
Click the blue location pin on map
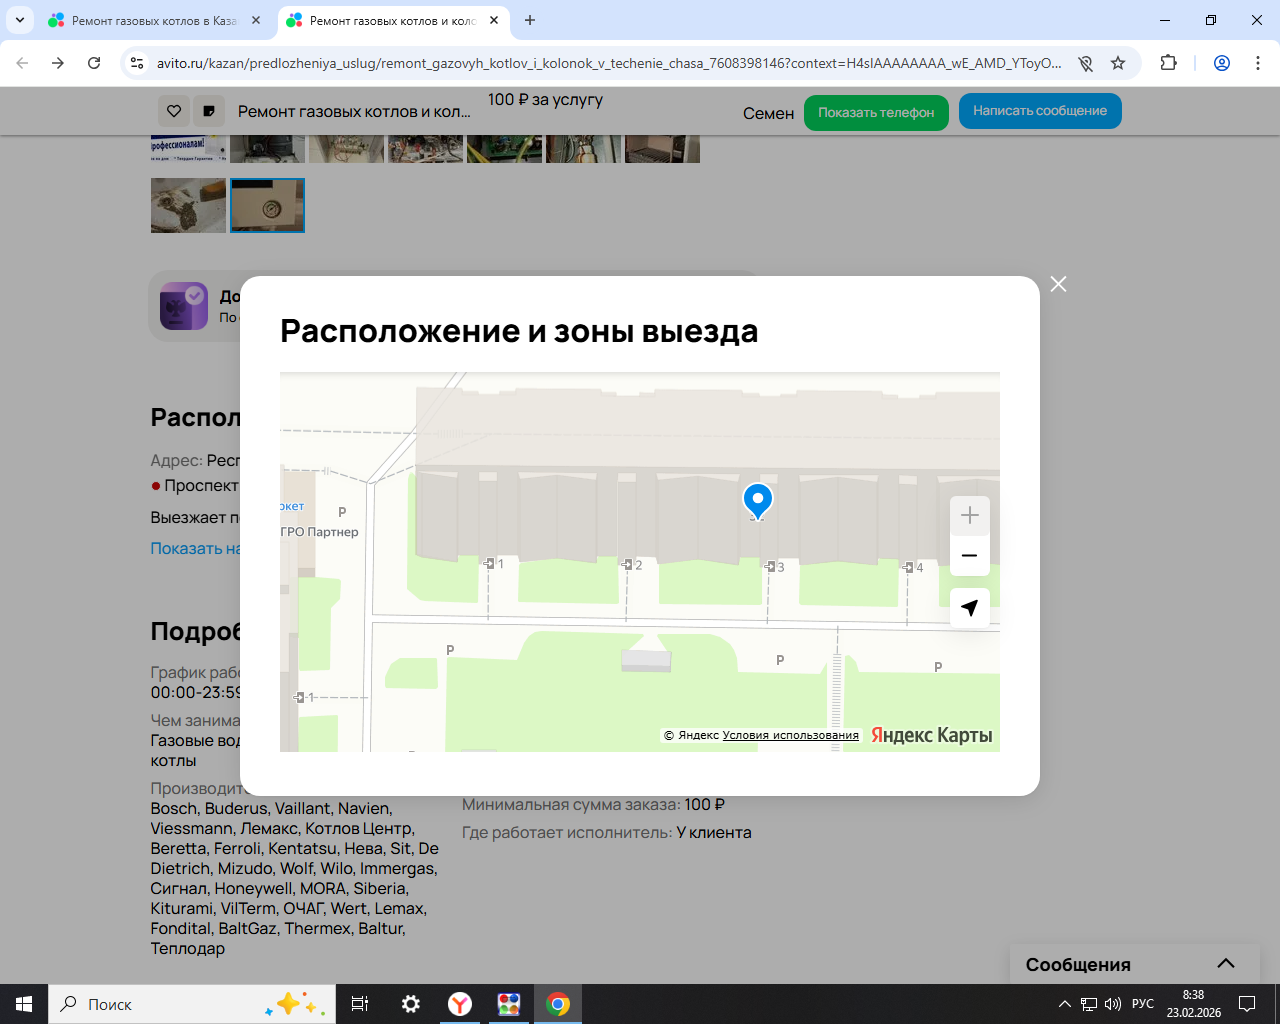click(x=757, y=499)
